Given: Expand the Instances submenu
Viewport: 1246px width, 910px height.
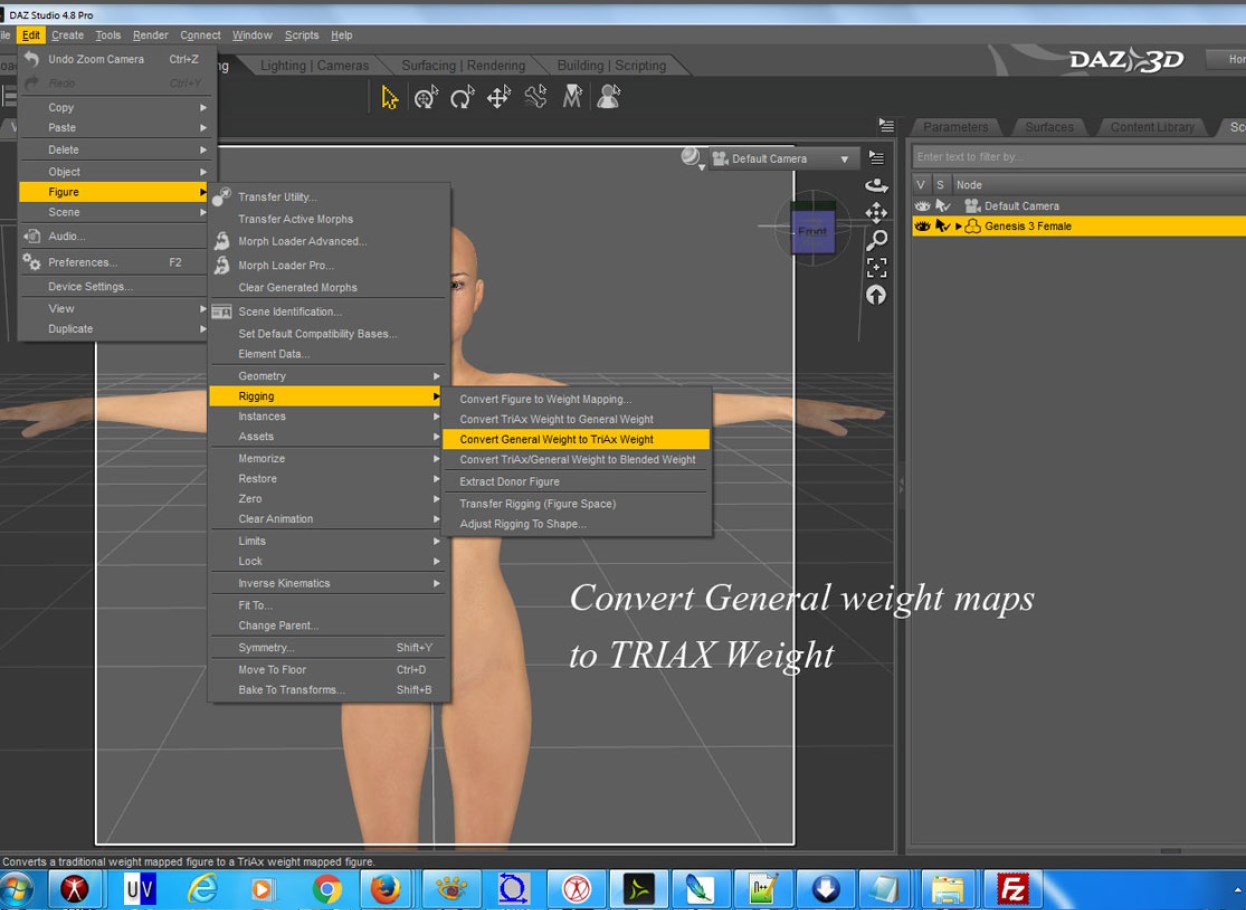Looking at the screenshot, I should 326,416.
